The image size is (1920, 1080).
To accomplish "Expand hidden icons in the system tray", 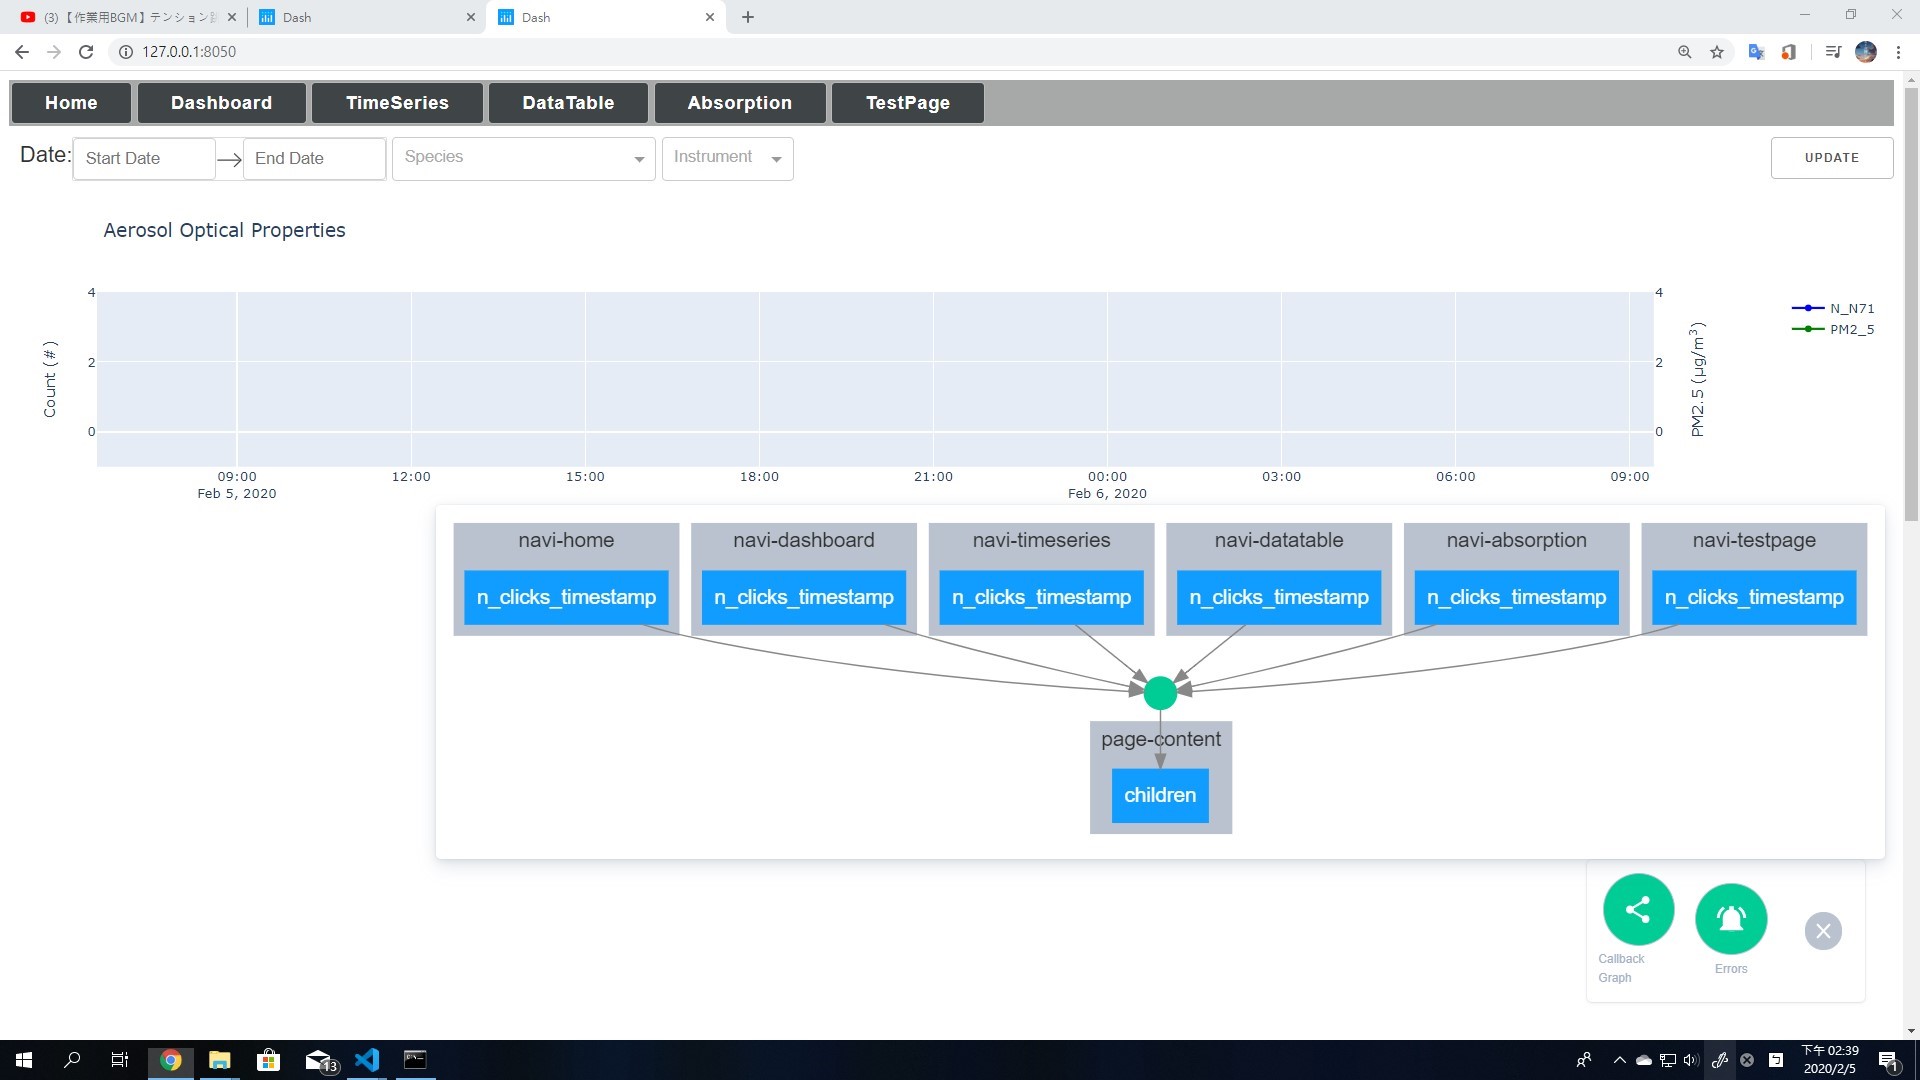I will pyautogui.click(x=1619, y=1060).
